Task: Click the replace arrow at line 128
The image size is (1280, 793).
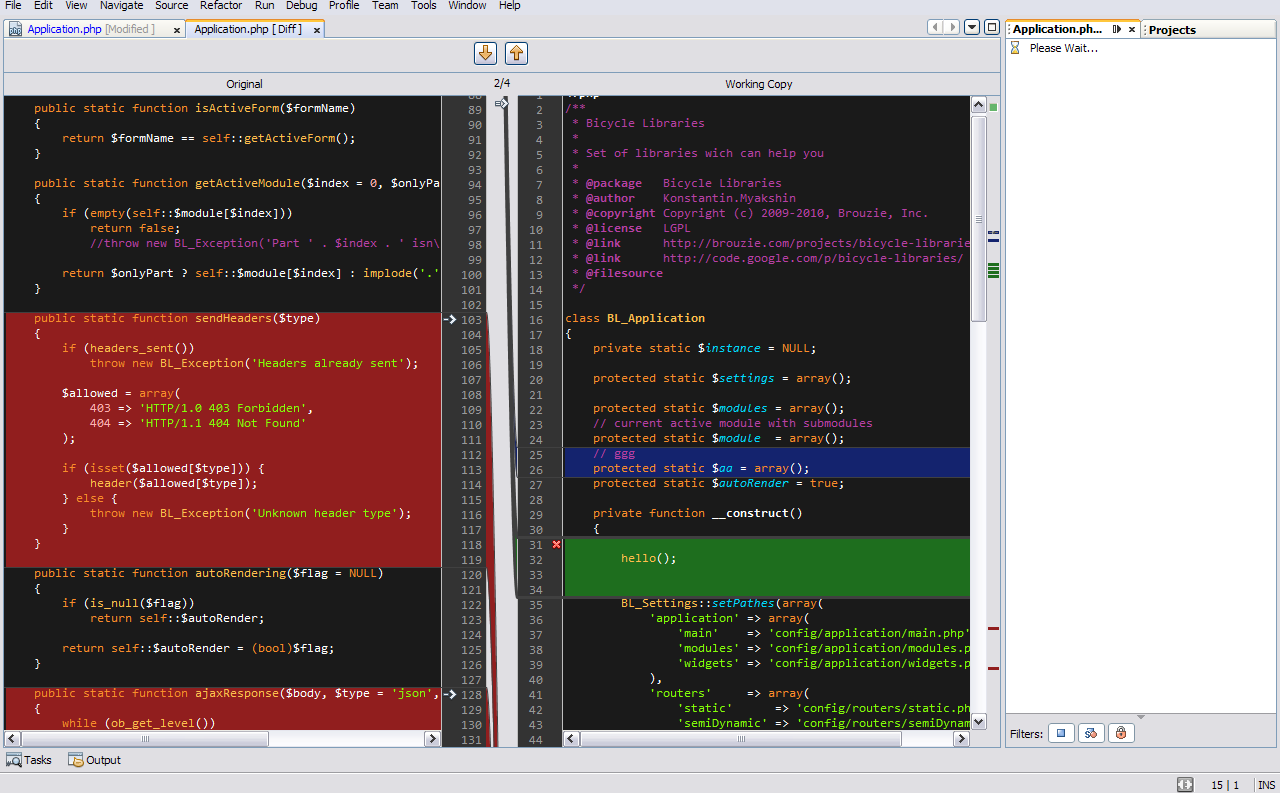Action: [449, 694]
